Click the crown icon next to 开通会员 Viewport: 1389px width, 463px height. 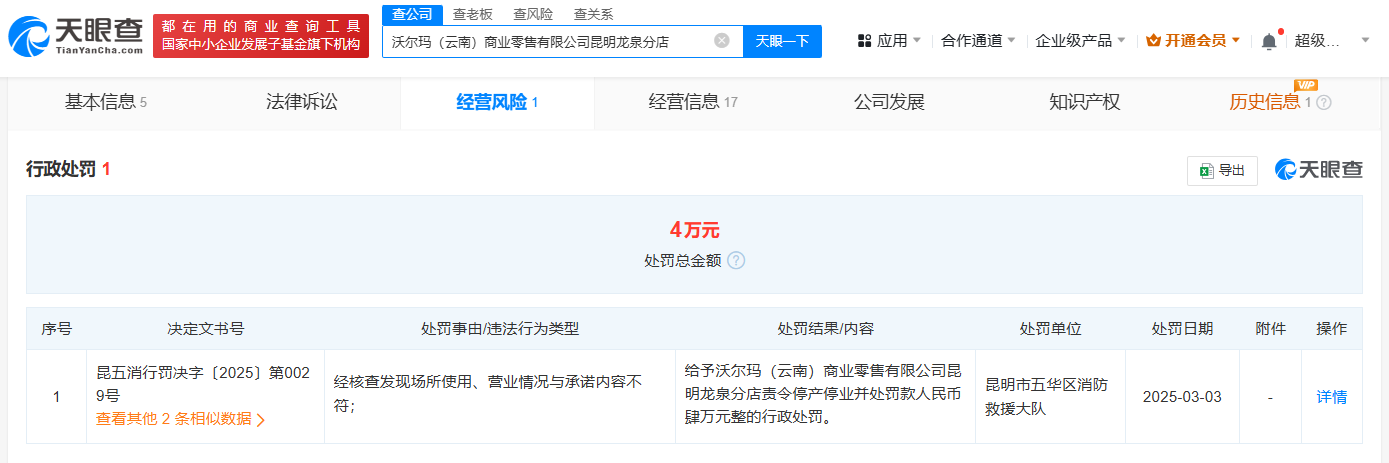click(x=1154, y=41)
